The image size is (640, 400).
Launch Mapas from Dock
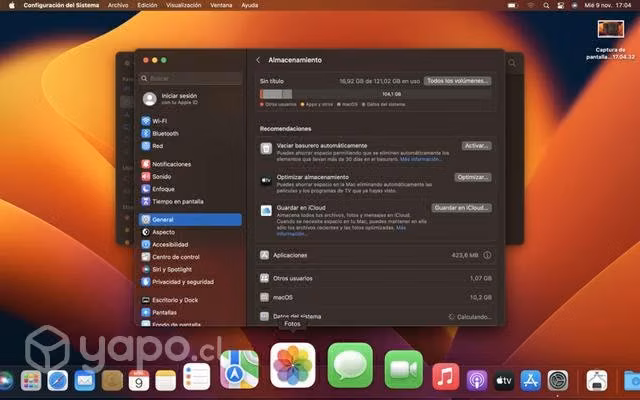[x=239, y=369]
